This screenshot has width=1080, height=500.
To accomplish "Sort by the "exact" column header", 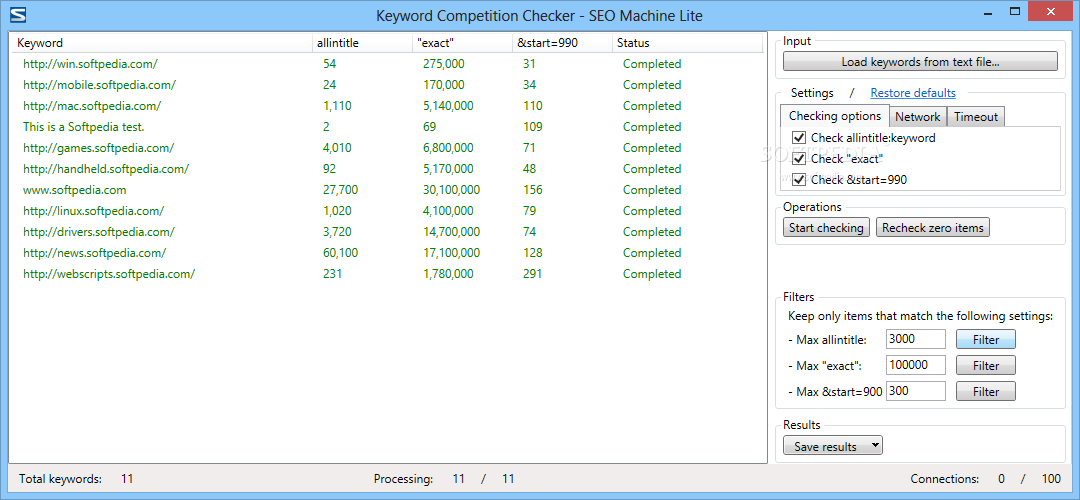I will tap(462, 43).
